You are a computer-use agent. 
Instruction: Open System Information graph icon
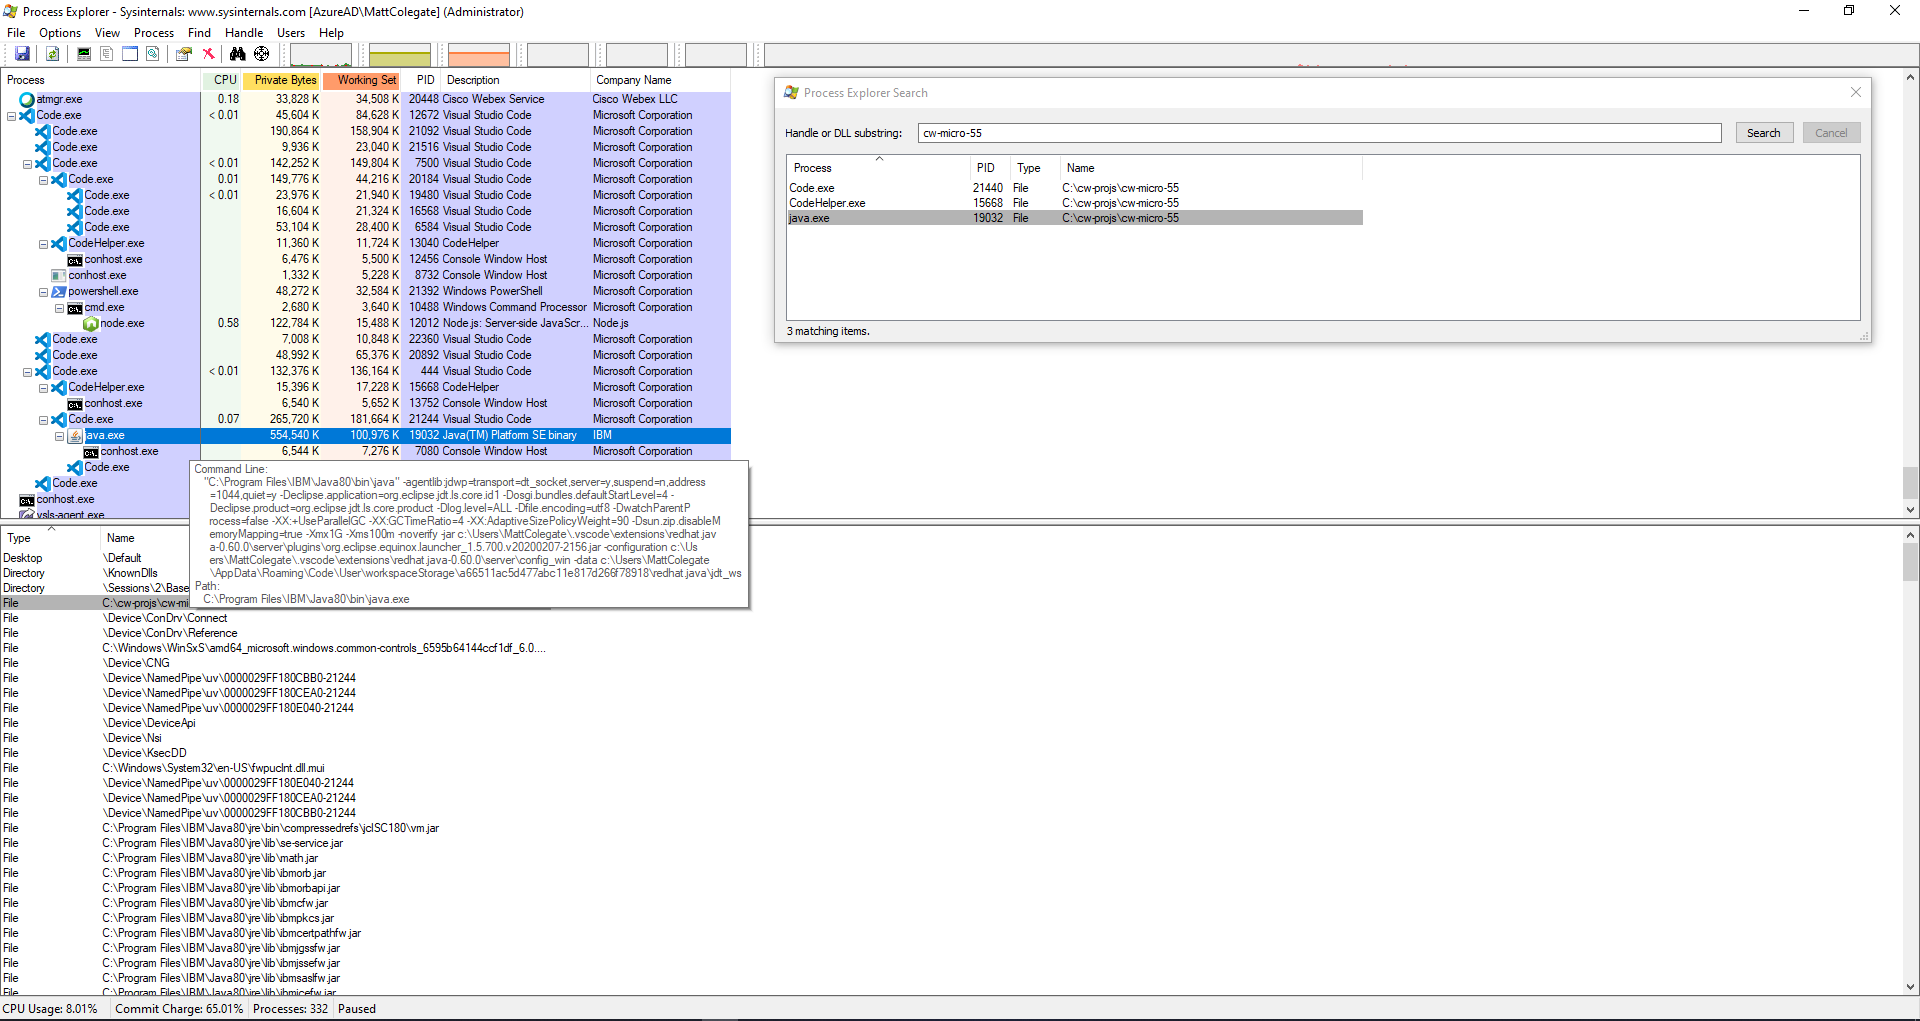tap(83, 54)
